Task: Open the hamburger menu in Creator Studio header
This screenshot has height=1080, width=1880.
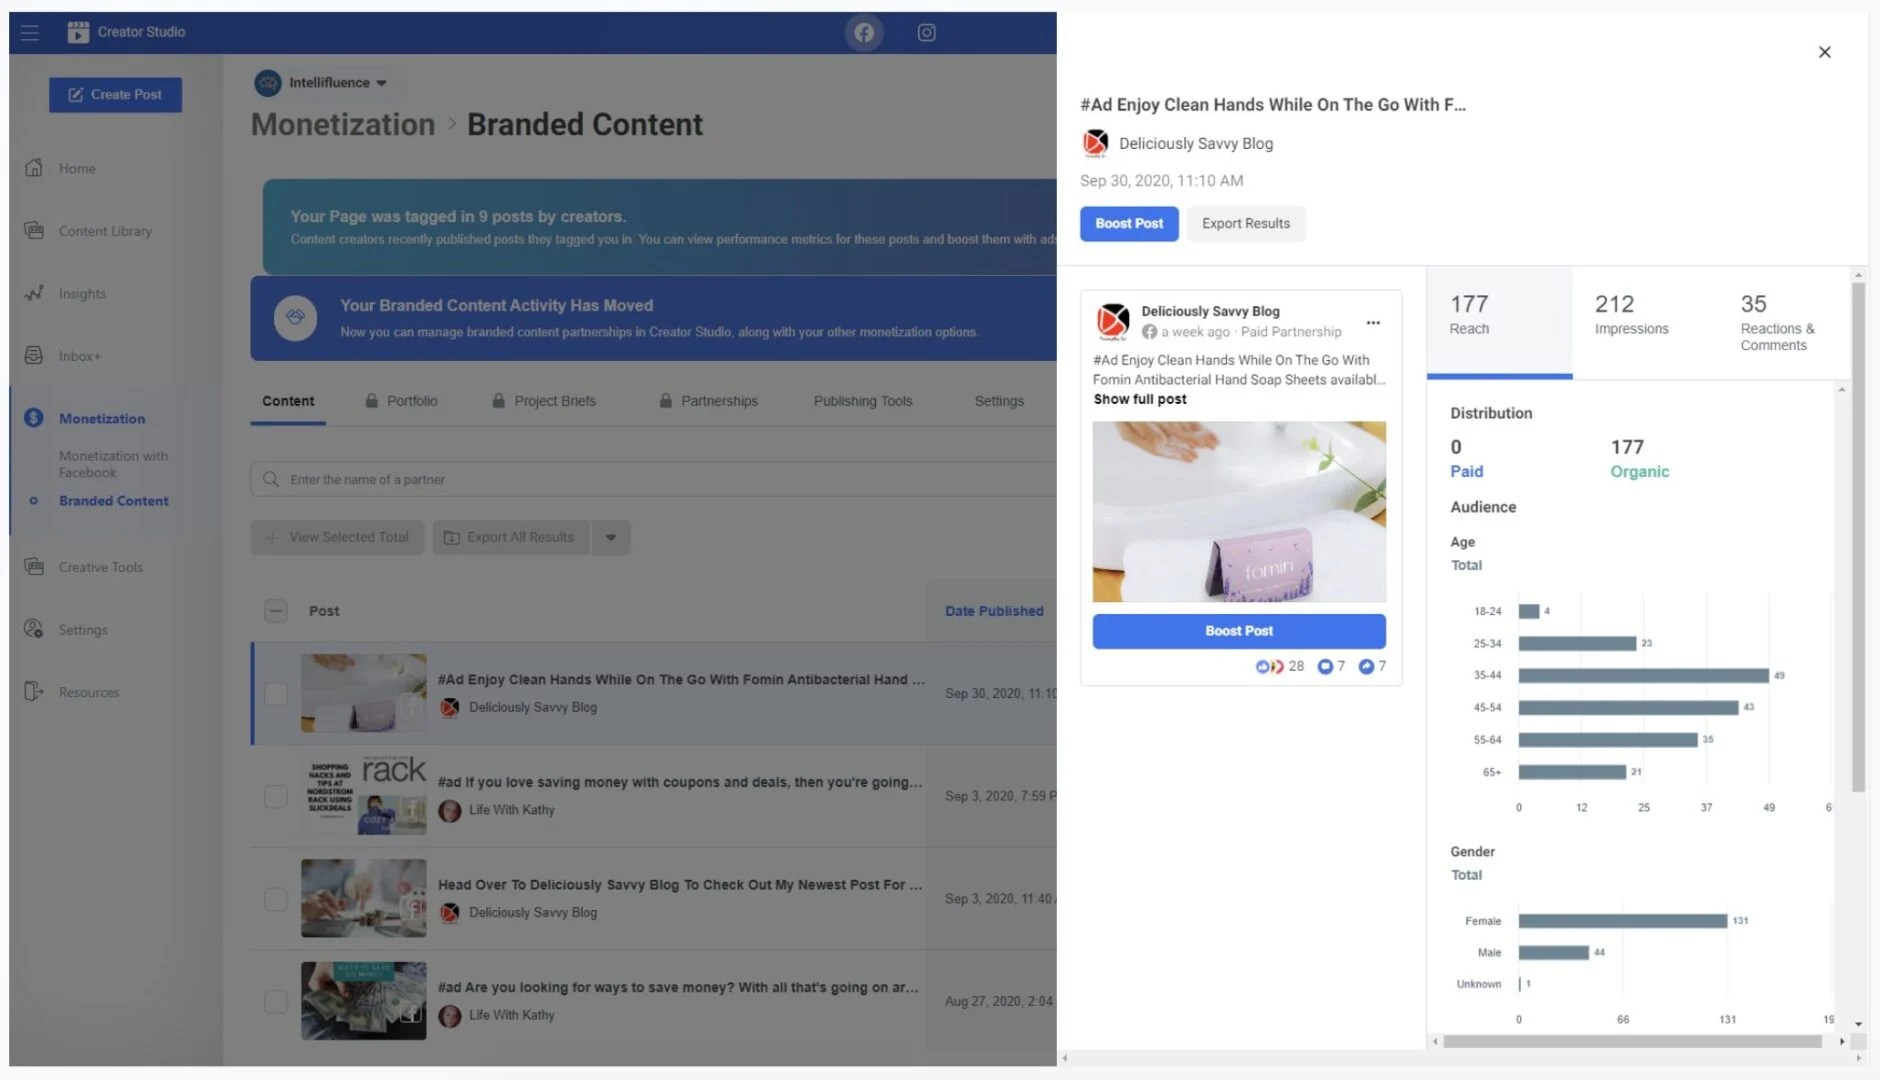Action: point(29,32)
